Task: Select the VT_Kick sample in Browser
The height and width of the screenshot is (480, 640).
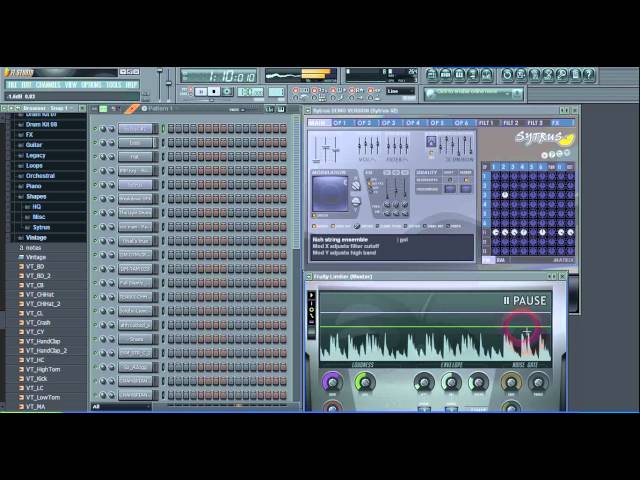Action: pos(37,379)
